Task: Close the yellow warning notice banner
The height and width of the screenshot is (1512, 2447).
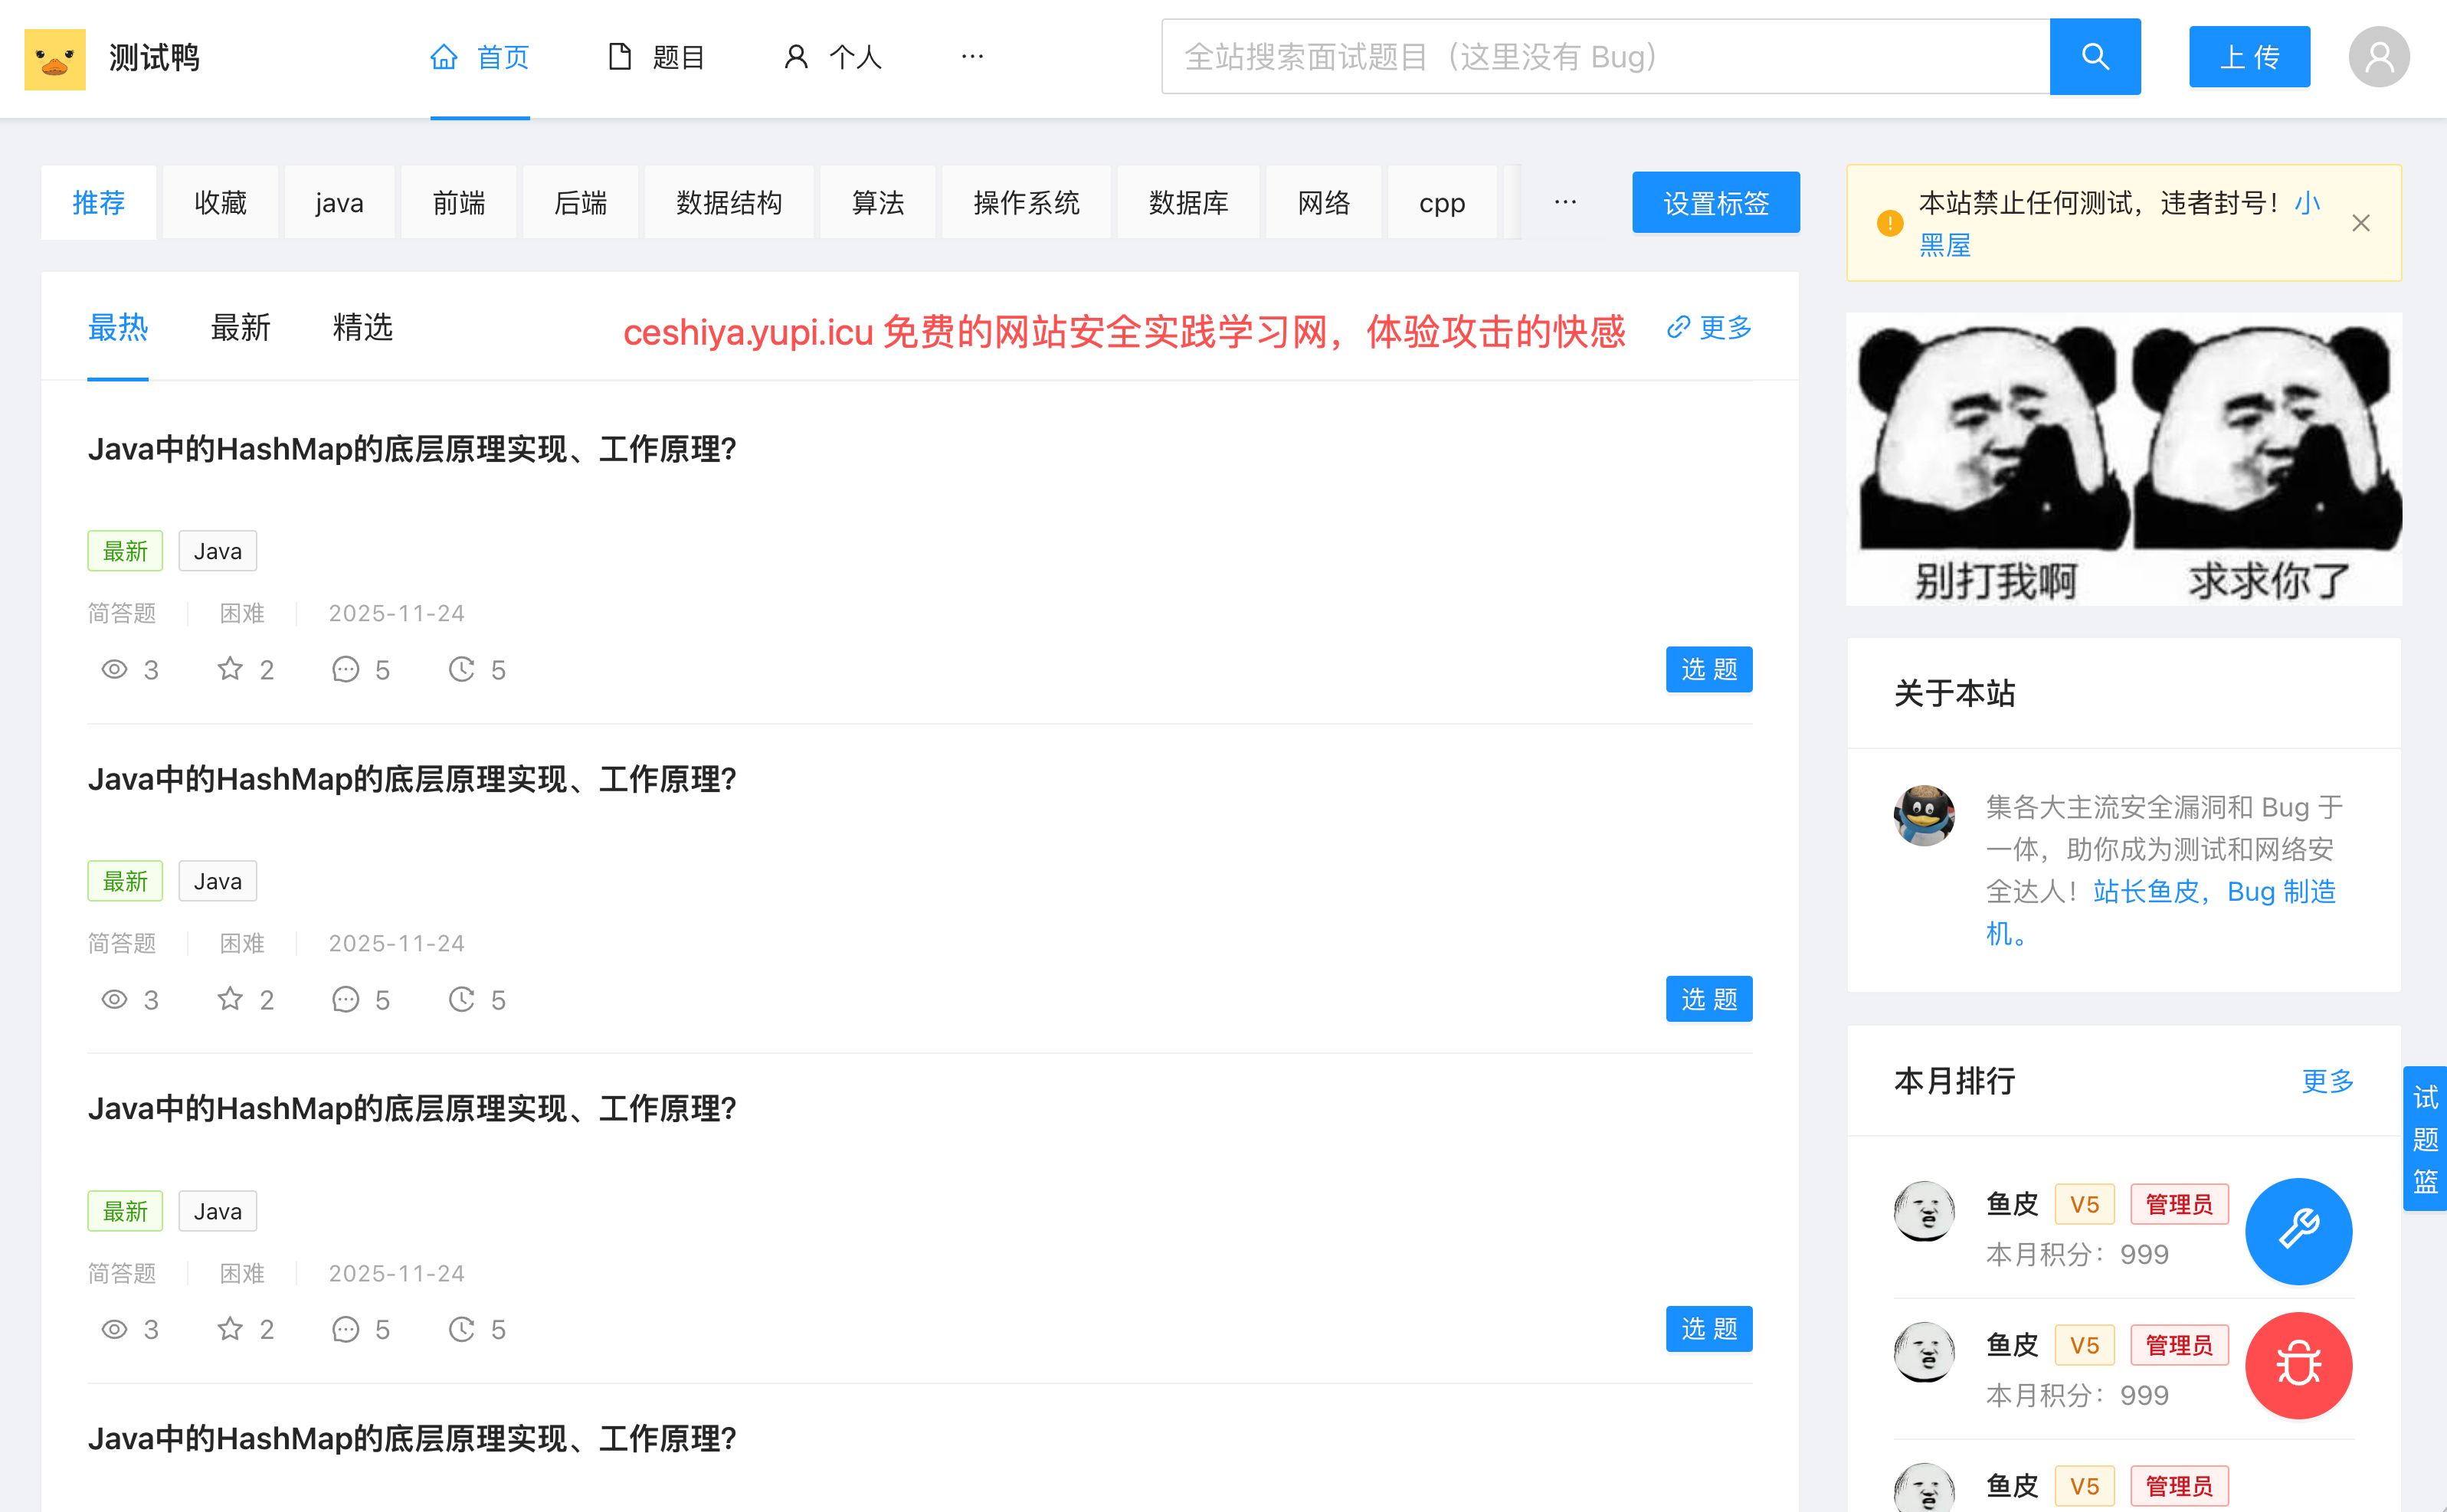Action: pos(2360,223)
